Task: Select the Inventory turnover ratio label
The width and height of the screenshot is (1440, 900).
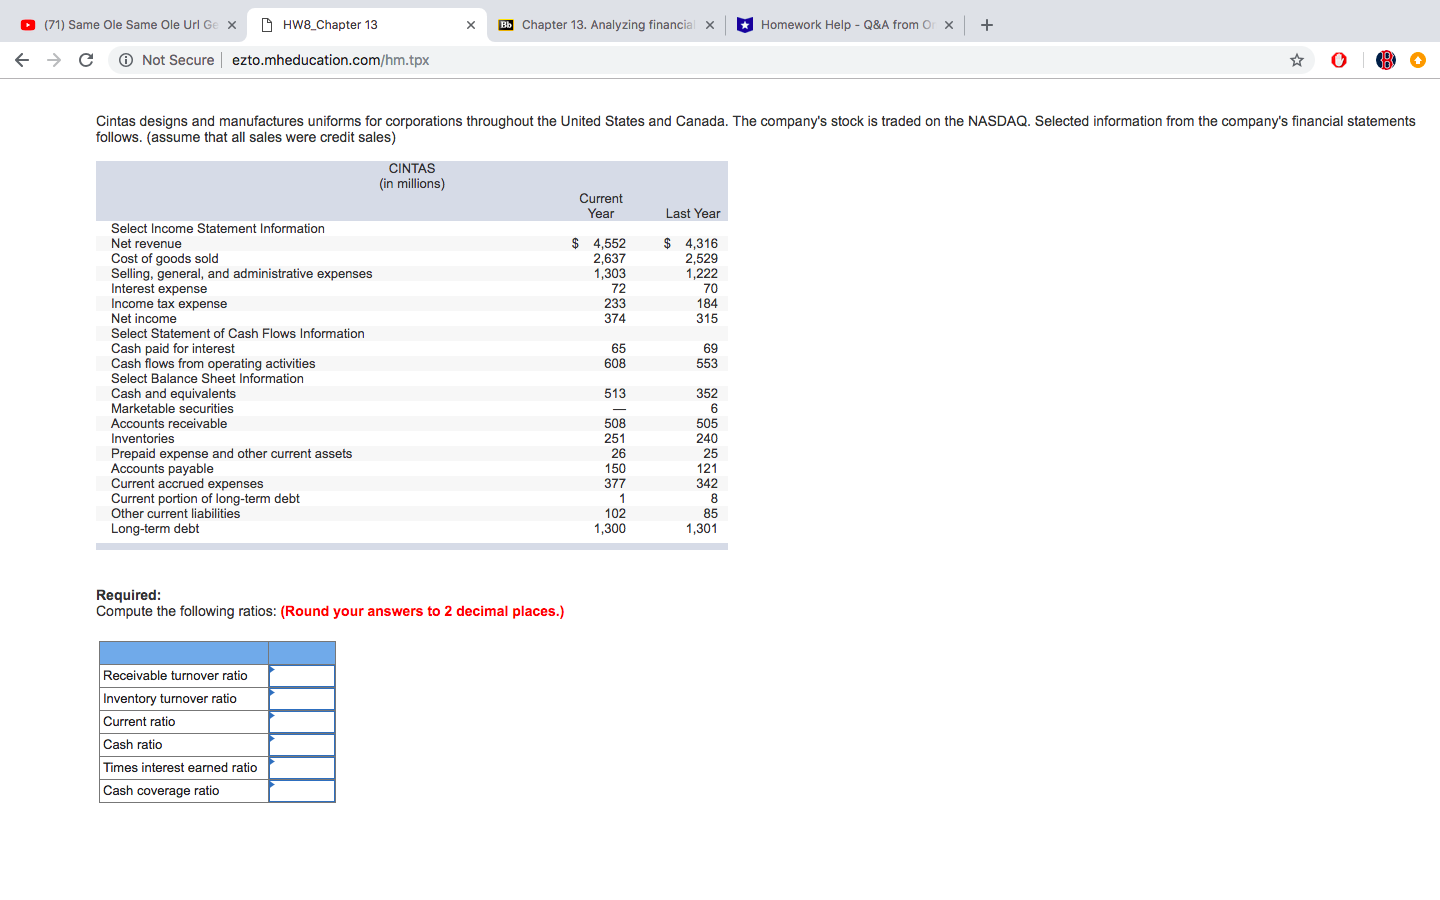Action: (x=170, y=699)
